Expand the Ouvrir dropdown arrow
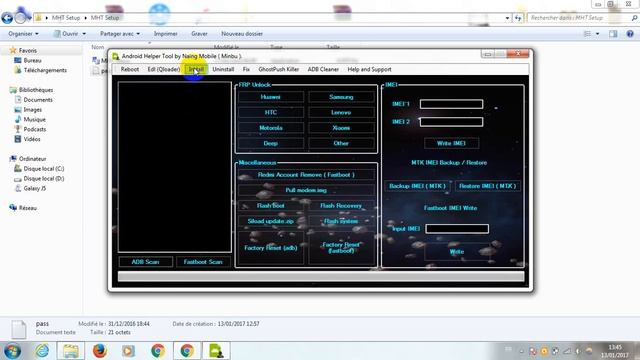 pyautogui.click(x=84, y=34)
